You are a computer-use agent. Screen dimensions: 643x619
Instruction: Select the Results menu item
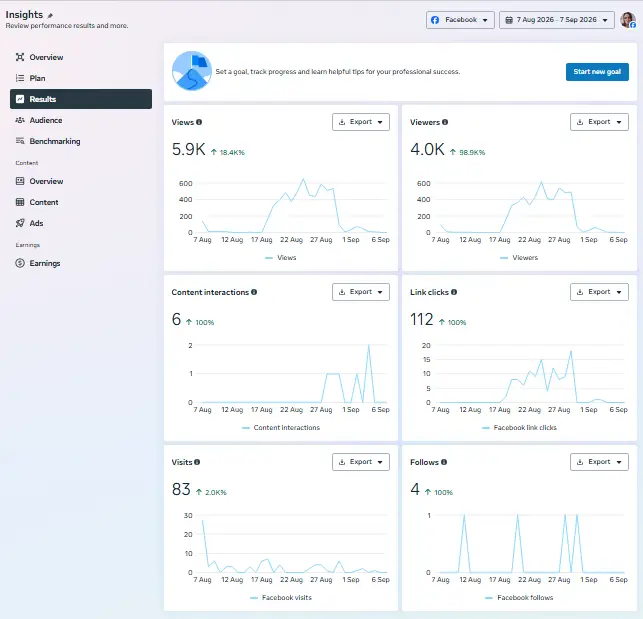click(81, 99)
